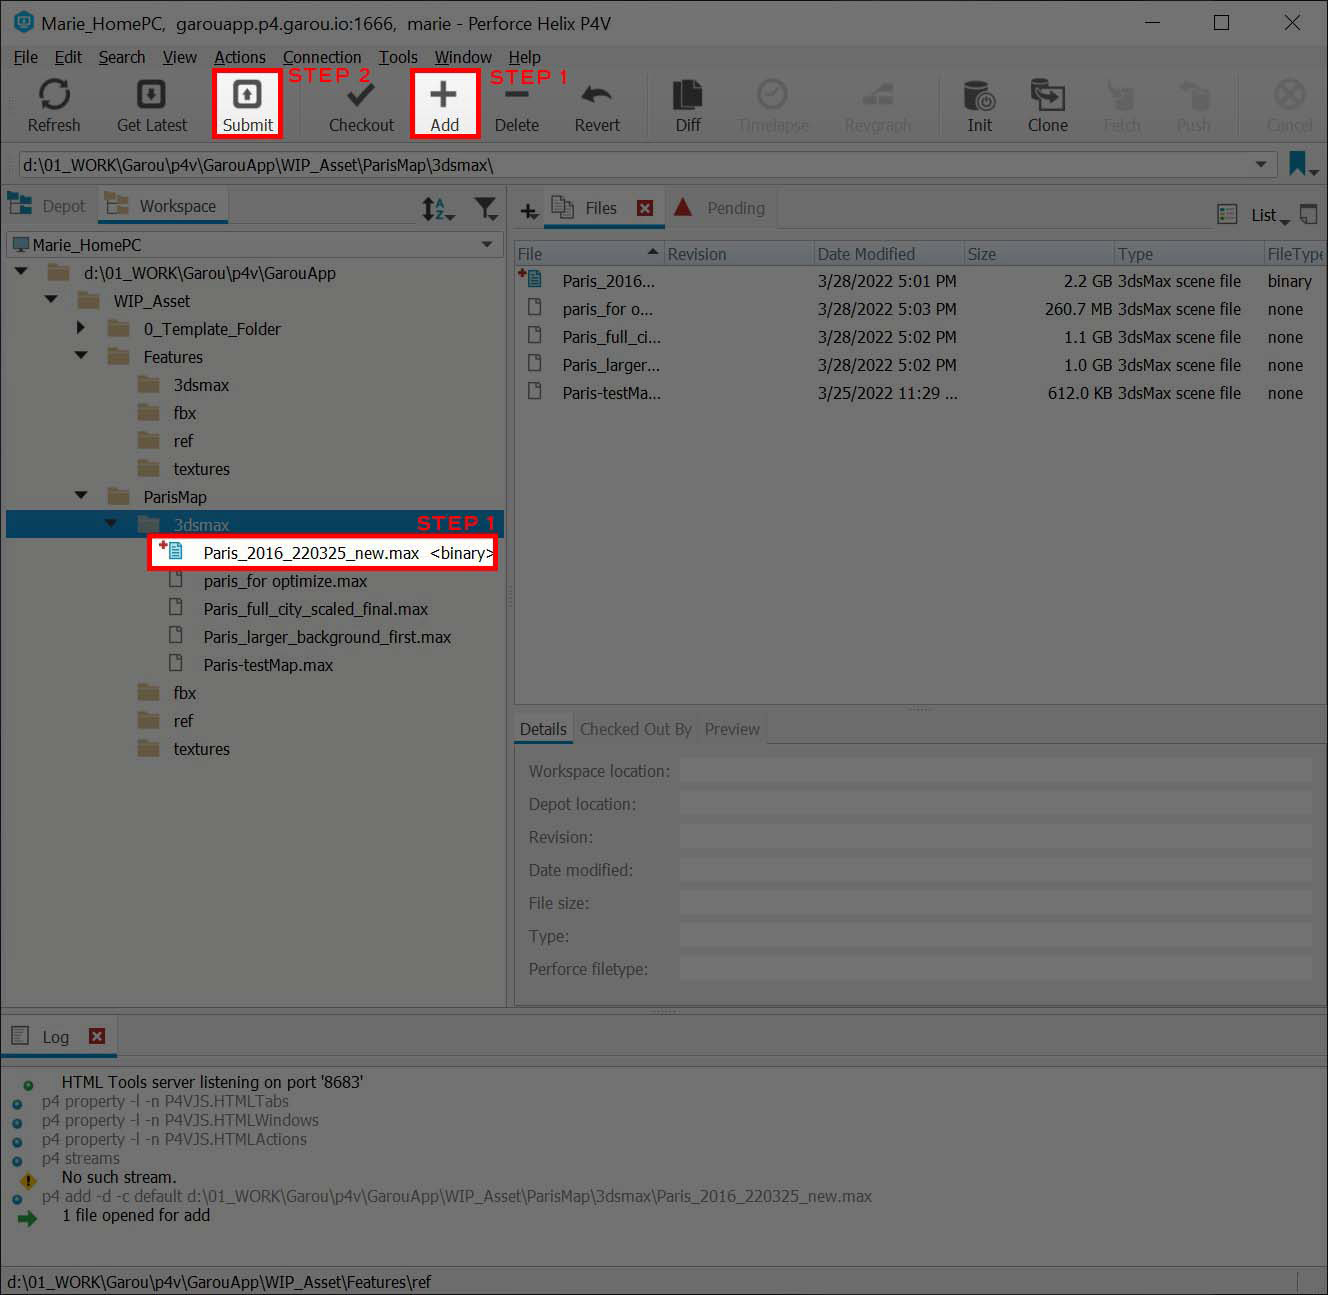Open the Tools menu
The width and height of the screenshot is (1328, 1295).
click(398, 57)
